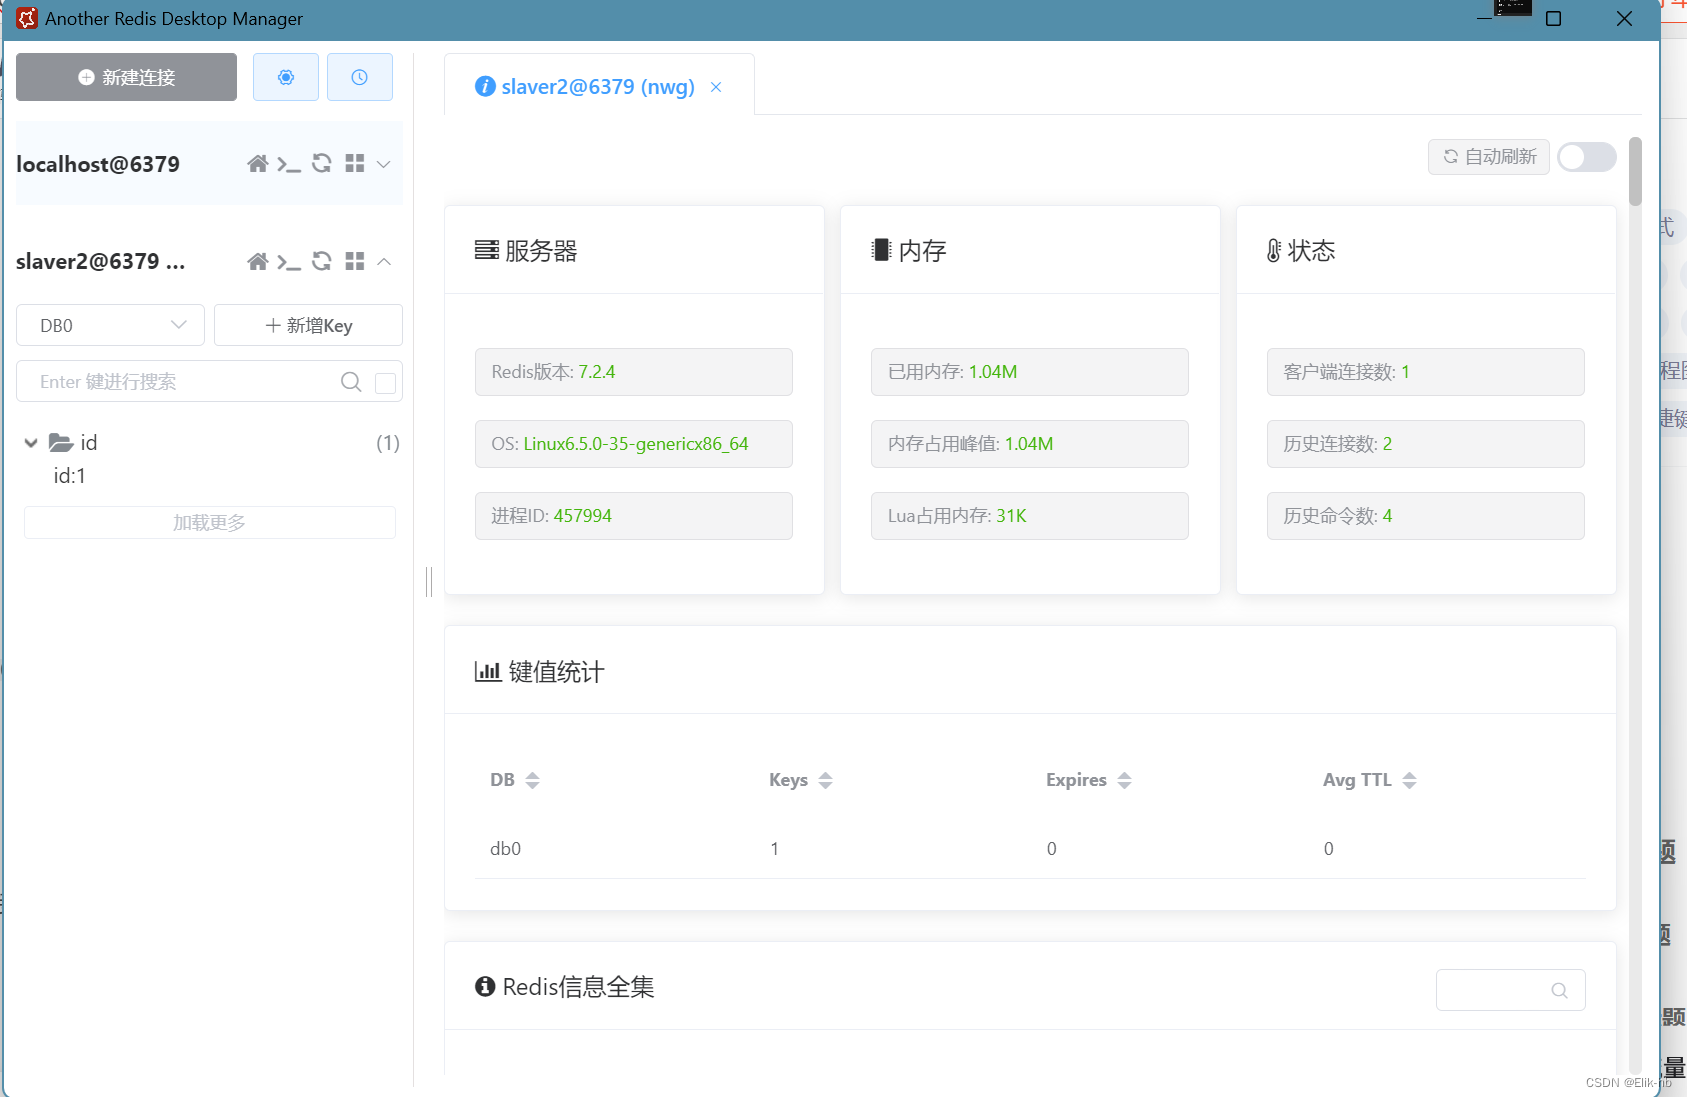Select the db0 row cell

505,849
